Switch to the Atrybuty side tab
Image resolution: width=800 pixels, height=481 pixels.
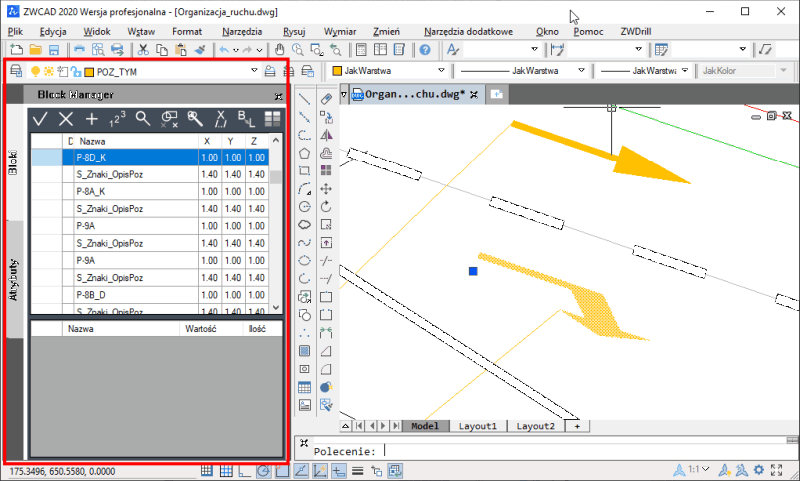(x=14, y=280)
